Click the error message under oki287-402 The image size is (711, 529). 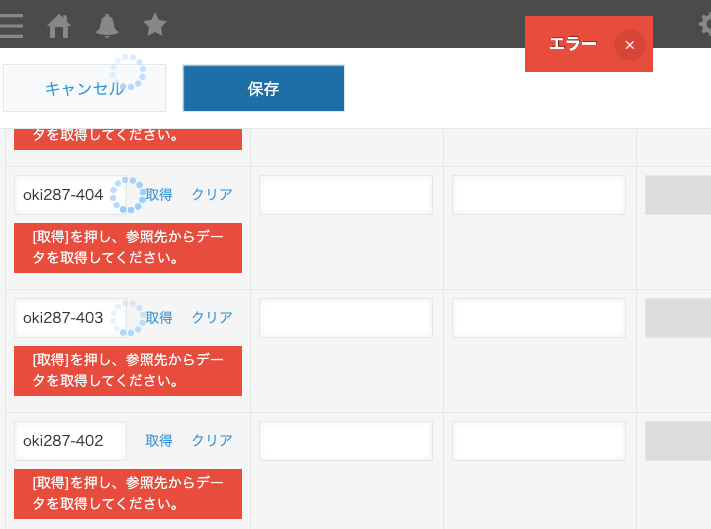coord(128,494)
